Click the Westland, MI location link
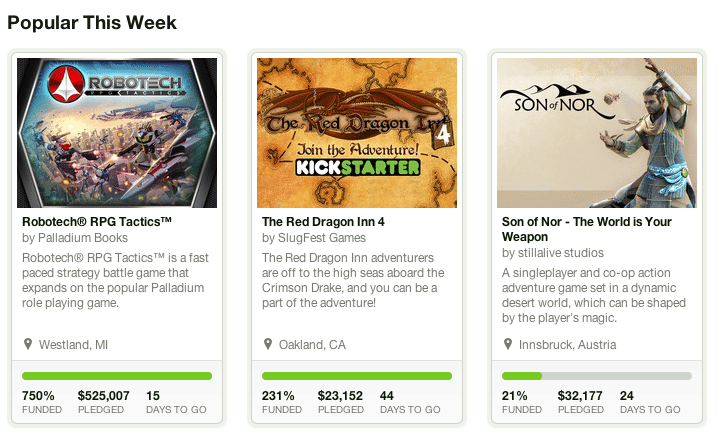721x441 pixels. 73,345
